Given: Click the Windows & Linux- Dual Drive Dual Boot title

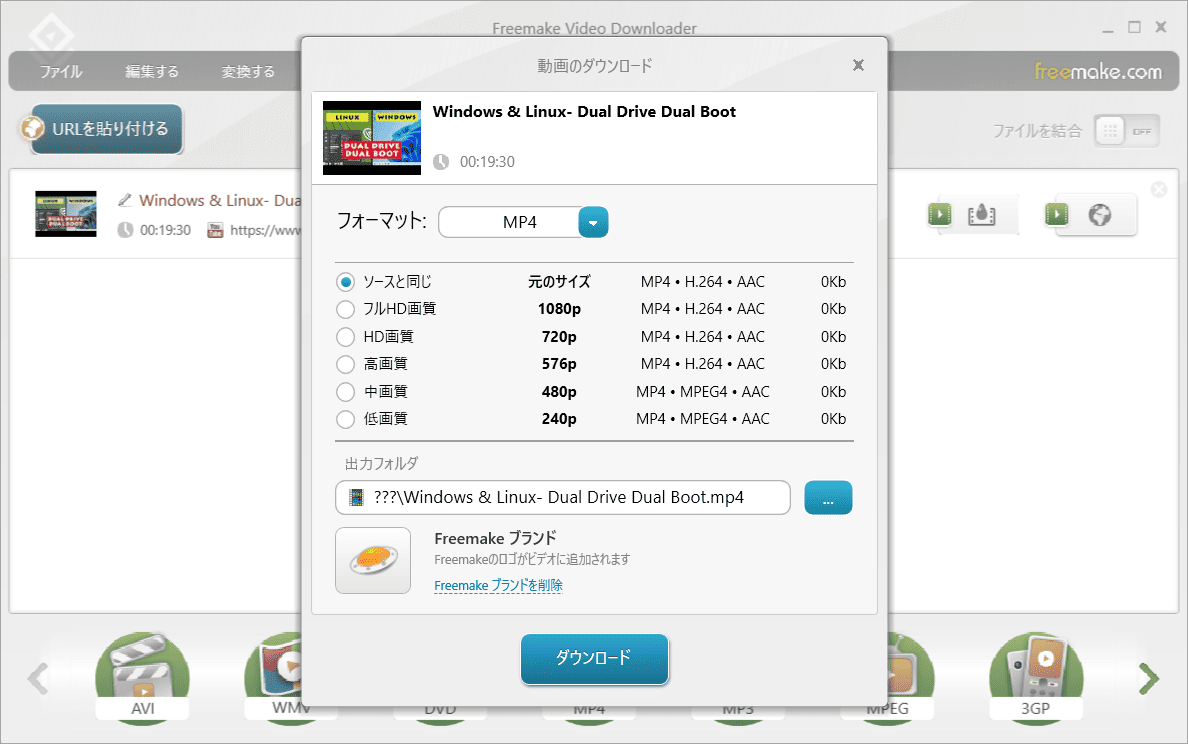Looking at the screenshot, I should click(584, 112).
